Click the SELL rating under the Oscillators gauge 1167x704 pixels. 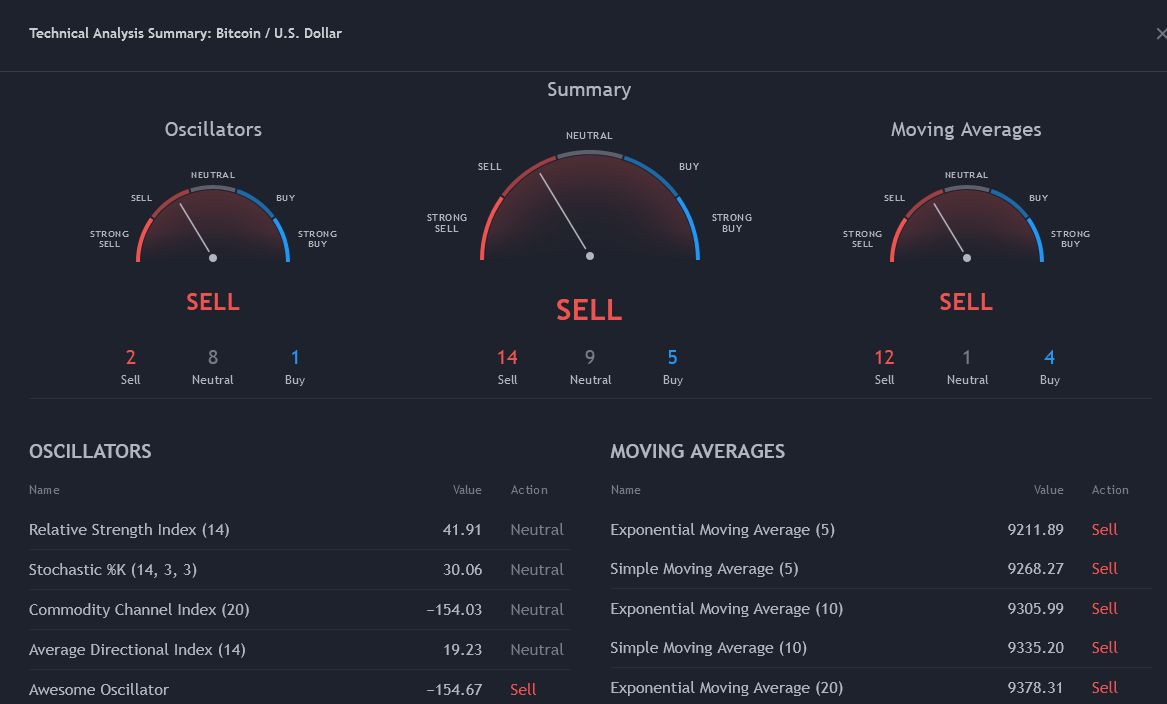click(x=213, y=302)
